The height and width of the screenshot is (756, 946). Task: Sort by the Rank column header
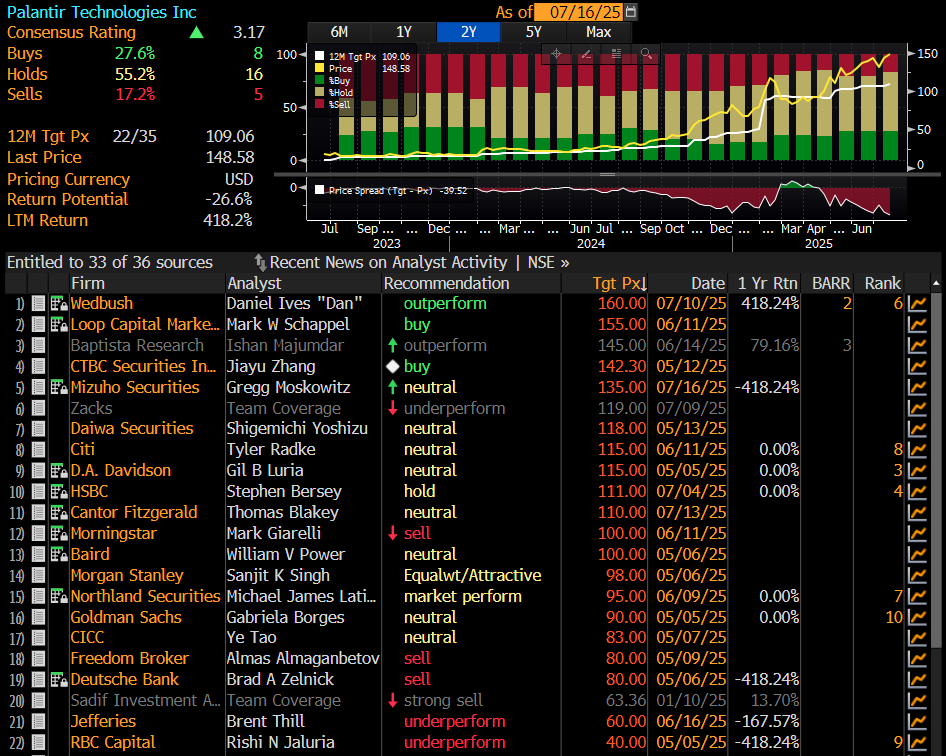pos(883,283)
